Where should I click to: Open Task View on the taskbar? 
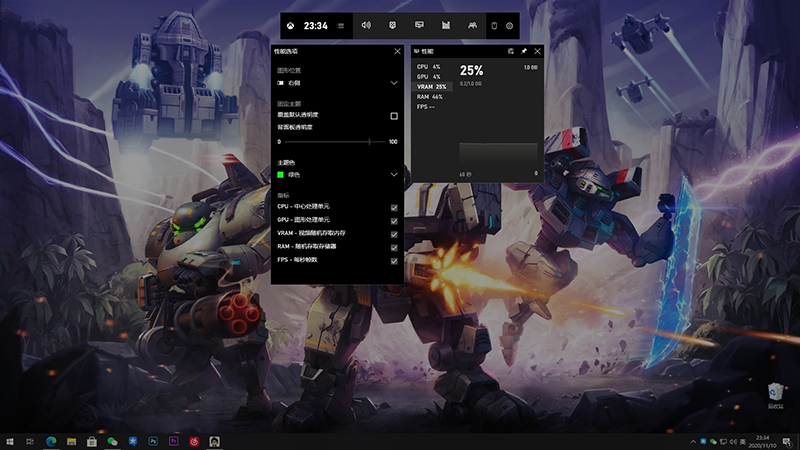point(30,441)
